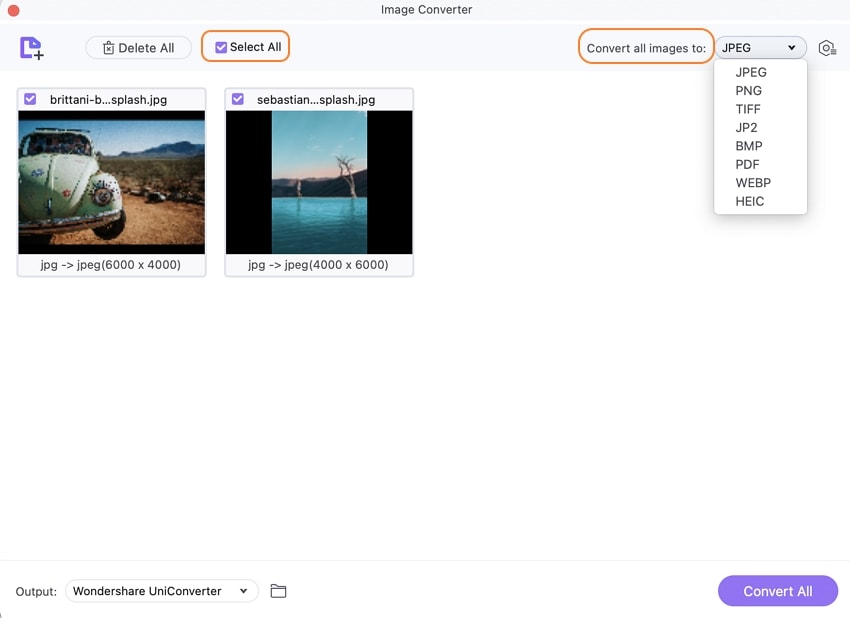This screenshot has width=850, height=618.
Task: Close the Image Converter window
Action: coord(14,10)
